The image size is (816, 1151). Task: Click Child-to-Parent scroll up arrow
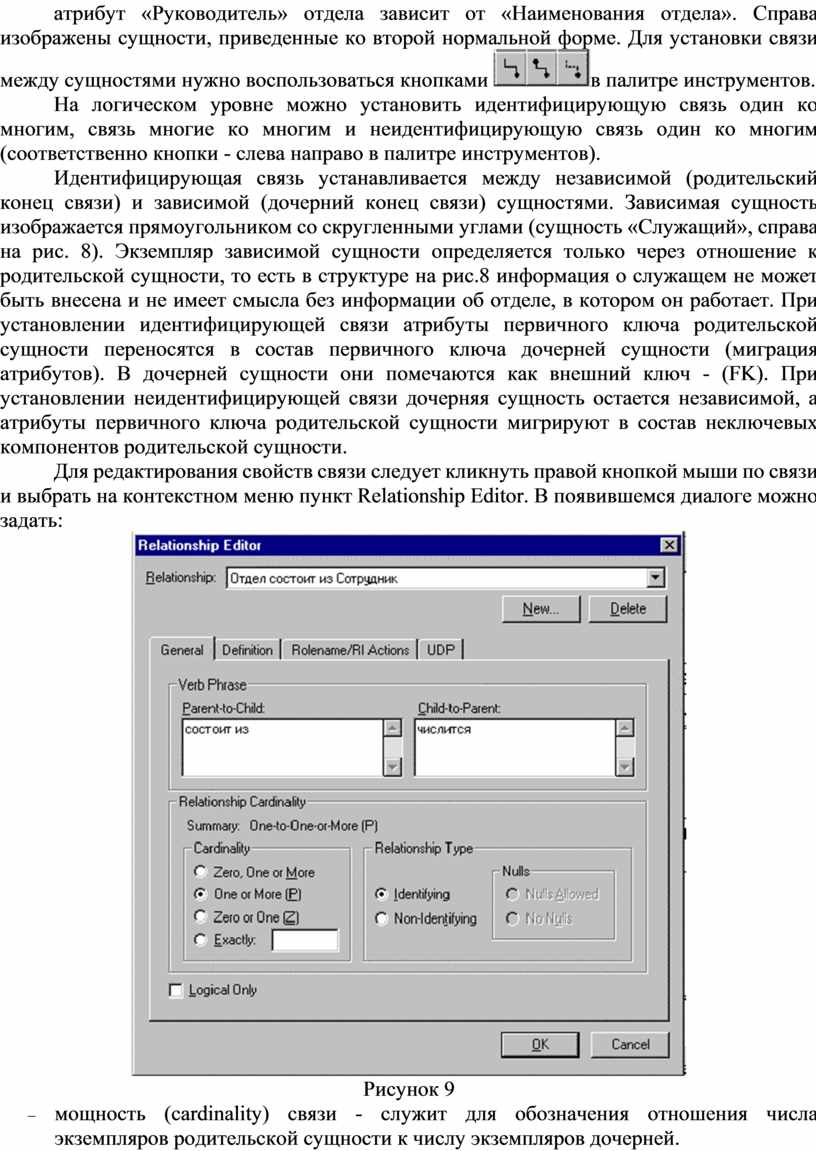pyautogui.click(x=625, y=727)
